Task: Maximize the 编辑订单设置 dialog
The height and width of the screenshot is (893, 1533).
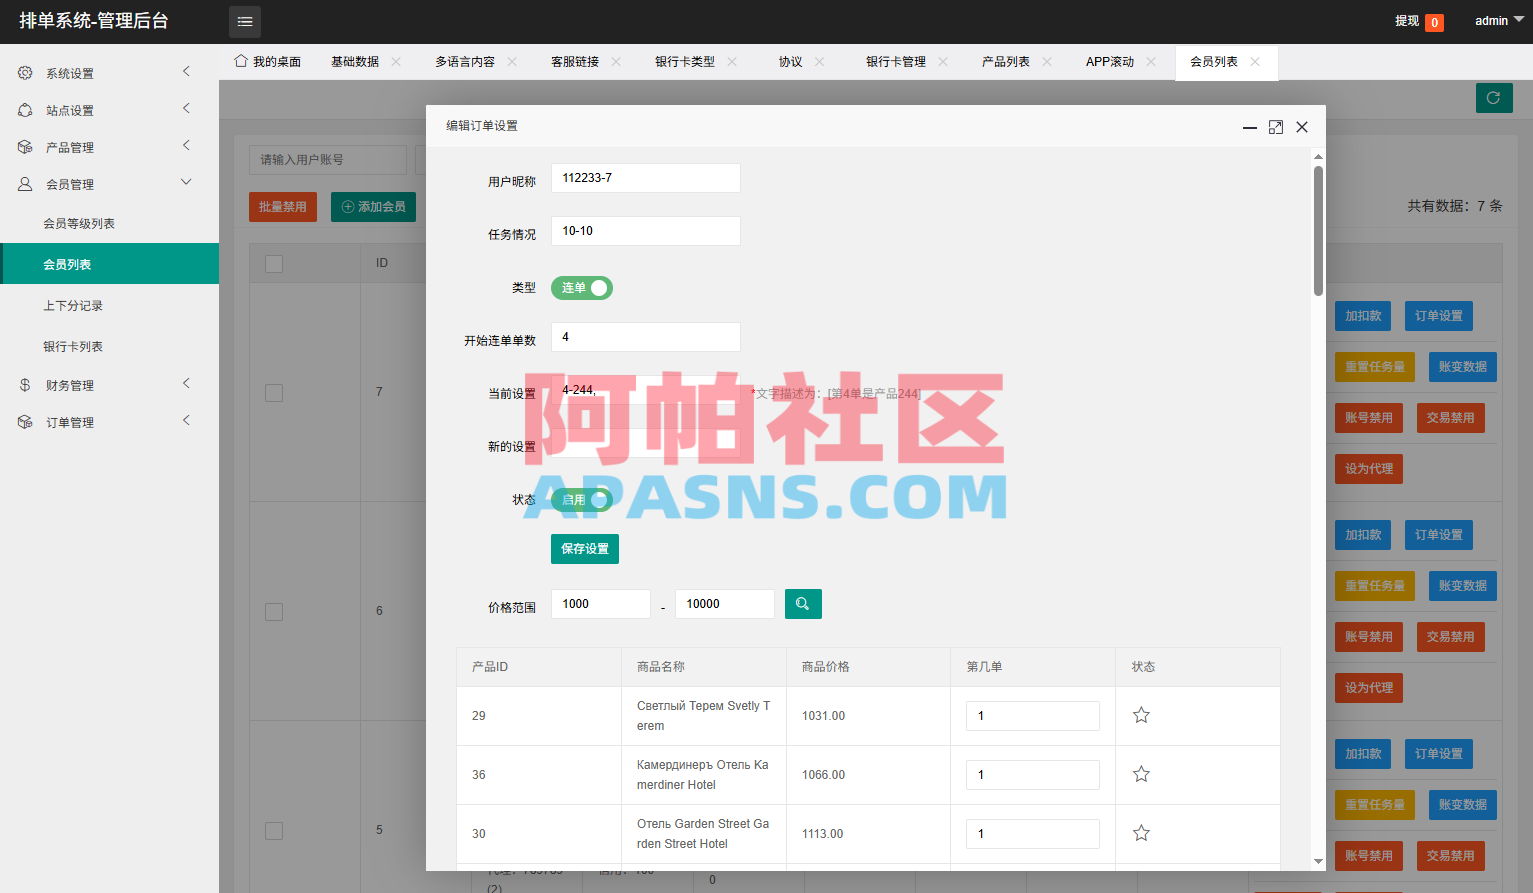Action: tap(1276, 127)
